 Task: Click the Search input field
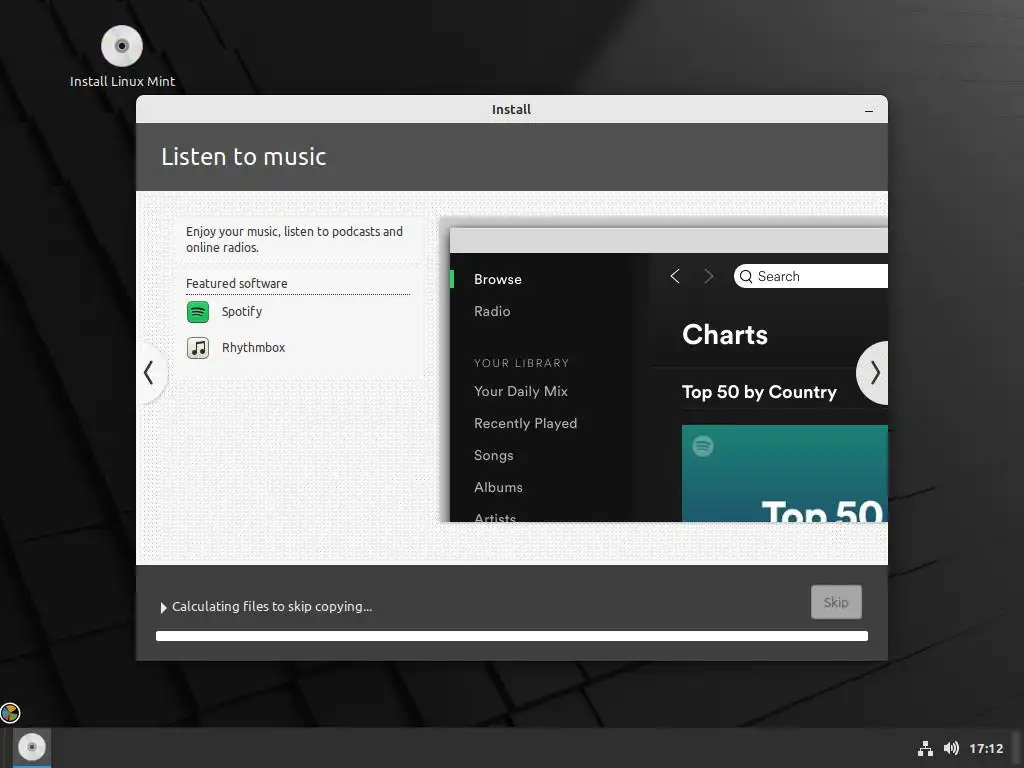(x=810, y=276)
